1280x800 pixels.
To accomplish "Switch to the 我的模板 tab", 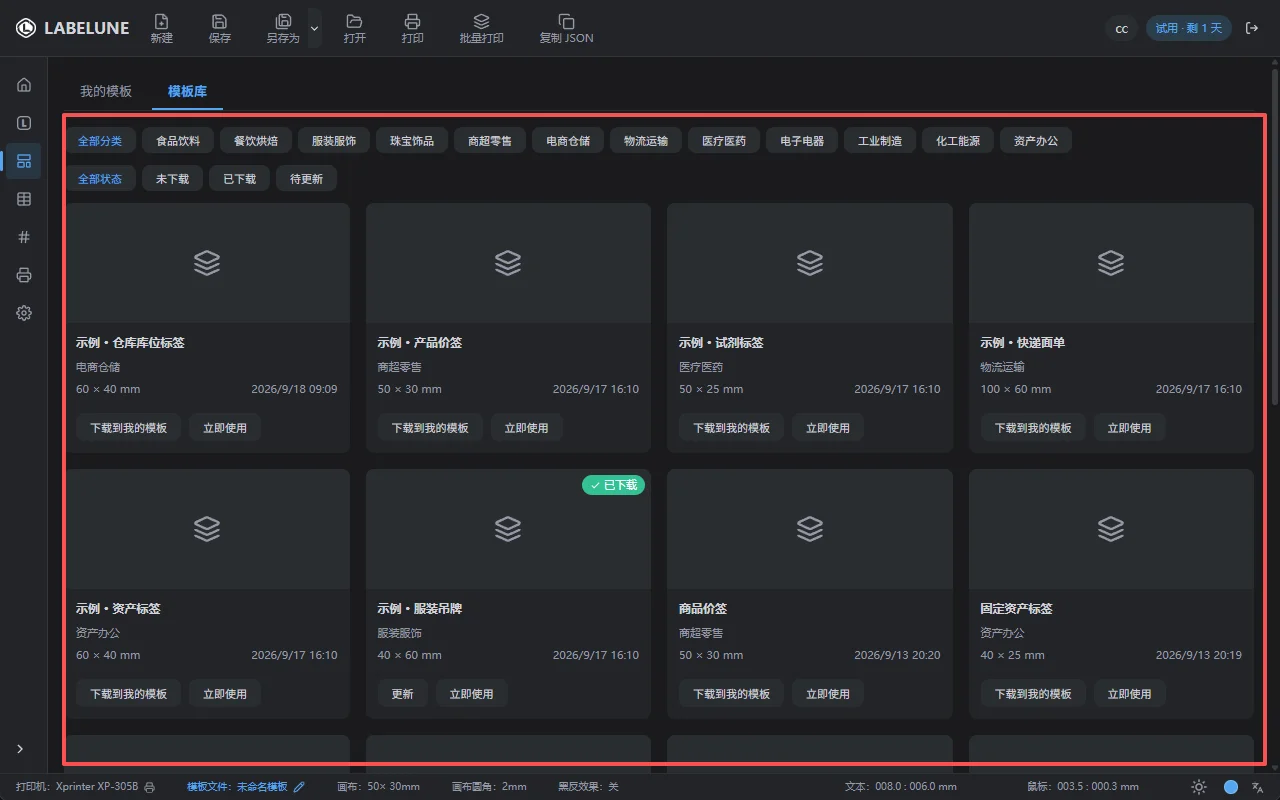I will pos(106,91).
